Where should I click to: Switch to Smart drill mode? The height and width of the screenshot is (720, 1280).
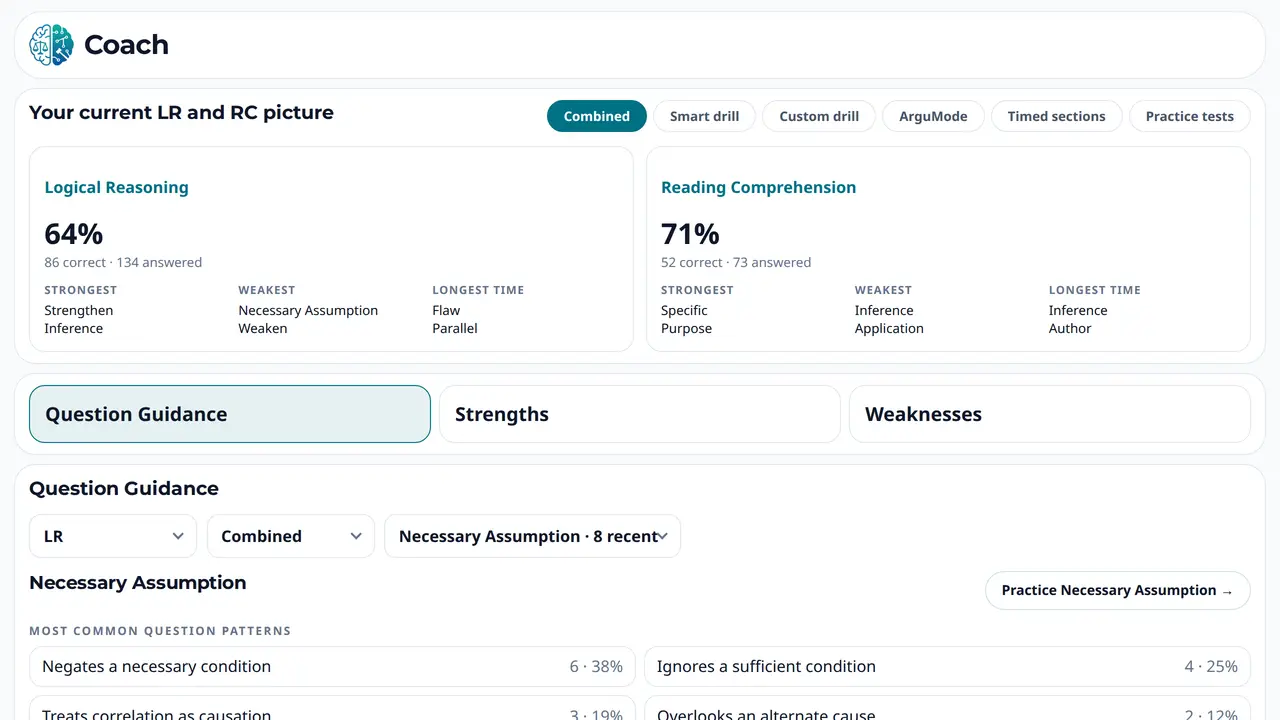coord(705,116)
